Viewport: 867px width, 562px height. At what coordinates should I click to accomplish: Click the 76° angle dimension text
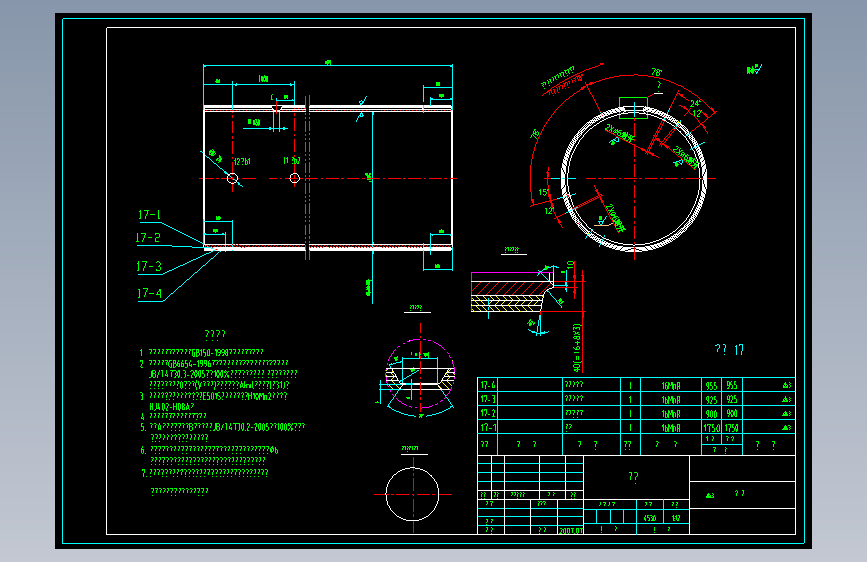click(x=656, y=72)
